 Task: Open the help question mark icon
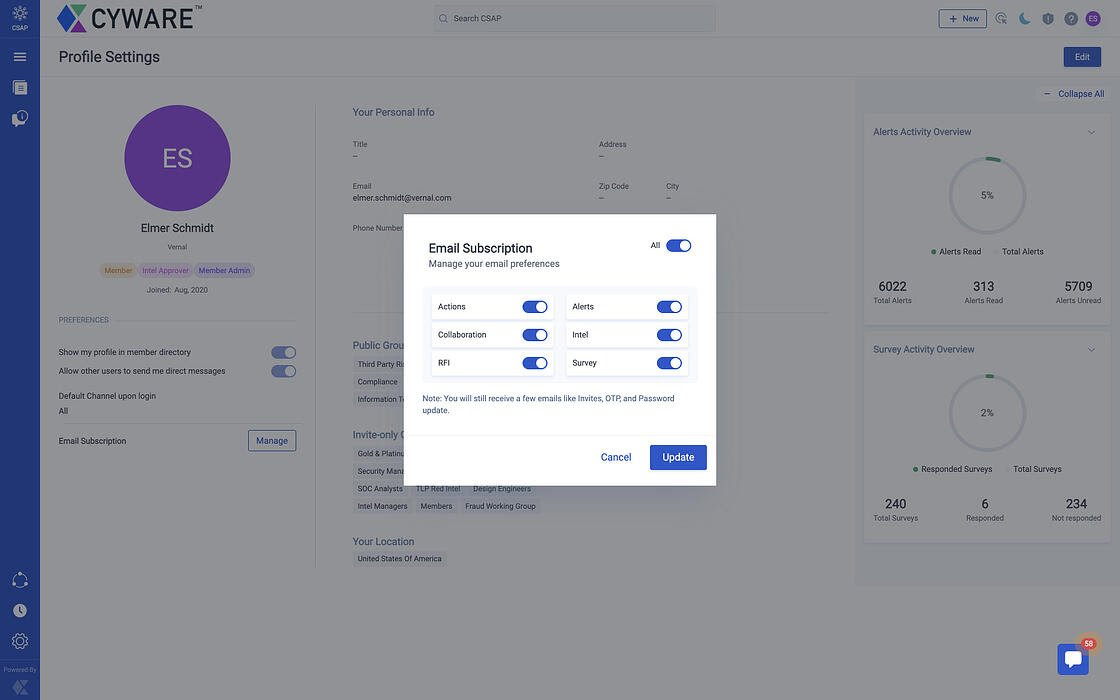1071,19
